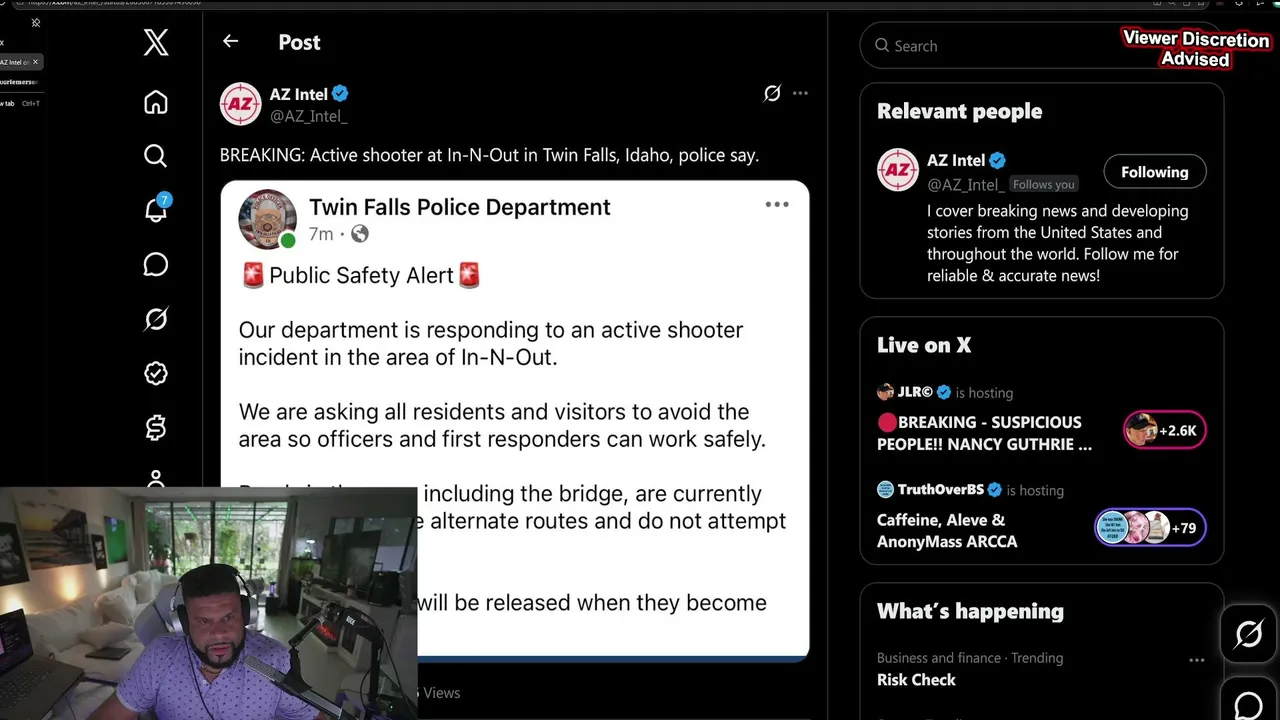
Task: Open AZ Intel's profile name on the post
Action: [298, 94]
